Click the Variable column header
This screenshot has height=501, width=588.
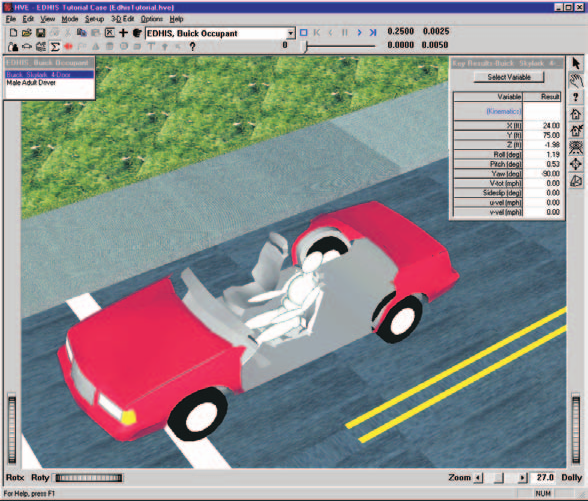click(x=488, y=97)
